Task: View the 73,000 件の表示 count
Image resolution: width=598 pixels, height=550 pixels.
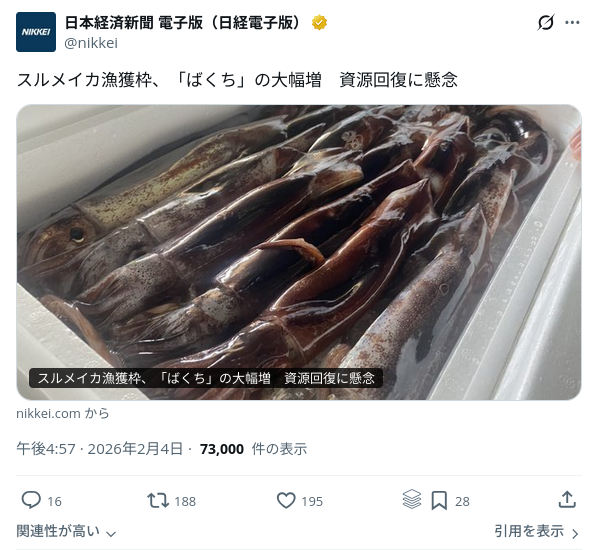Action: point(253,449)
